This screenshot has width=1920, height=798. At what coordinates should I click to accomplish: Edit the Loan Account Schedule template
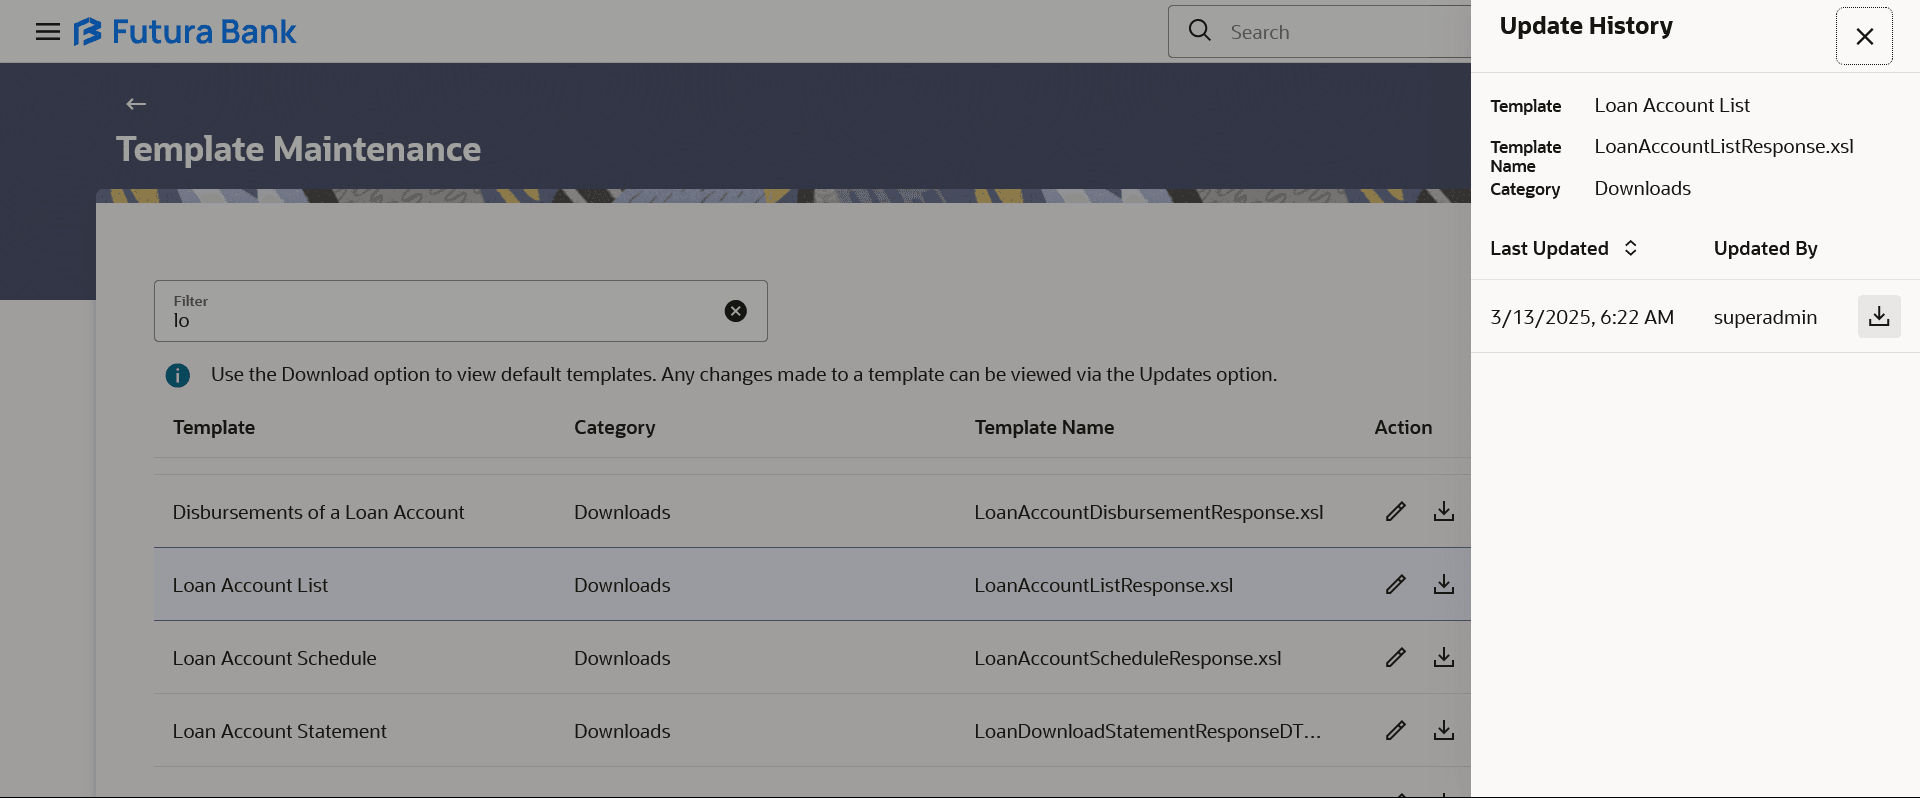tap(1396, 657)
